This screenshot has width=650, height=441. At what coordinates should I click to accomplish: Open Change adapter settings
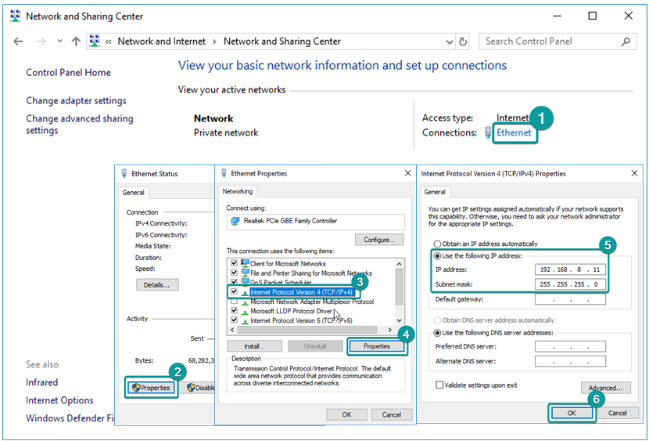tap(76, 101)
